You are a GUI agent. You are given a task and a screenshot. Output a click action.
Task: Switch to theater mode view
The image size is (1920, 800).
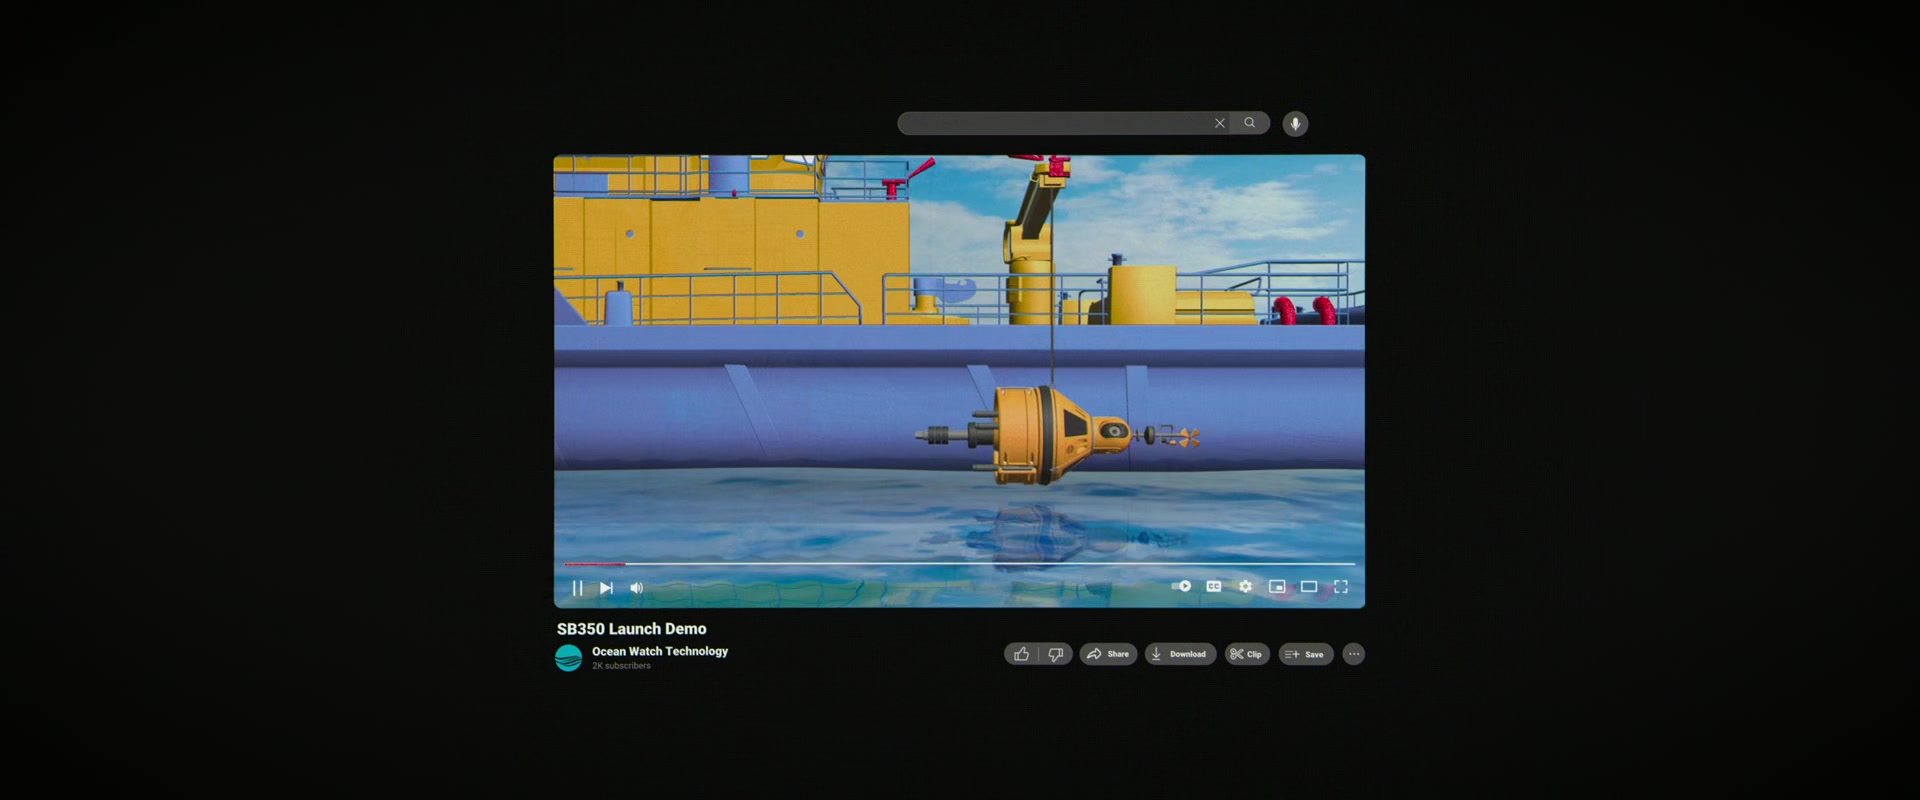[1308, 586]
